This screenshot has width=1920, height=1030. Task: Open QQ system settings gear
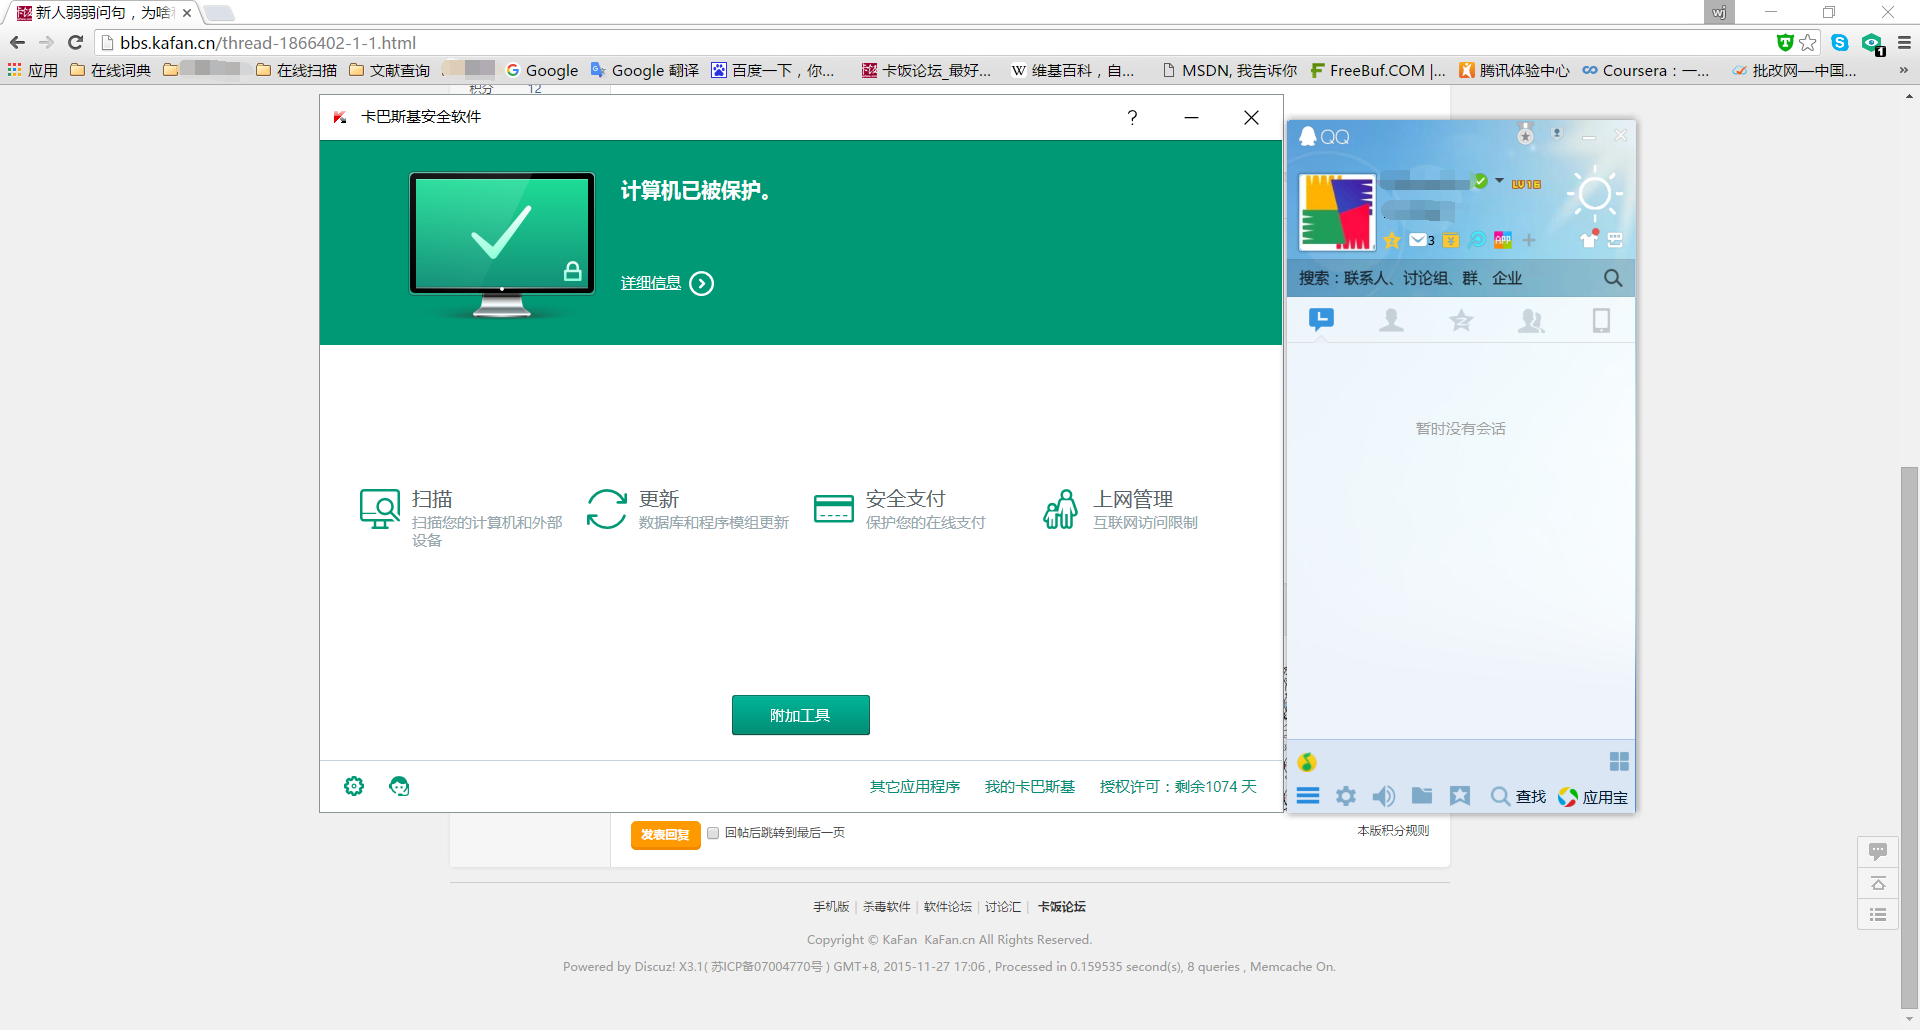1346,796
